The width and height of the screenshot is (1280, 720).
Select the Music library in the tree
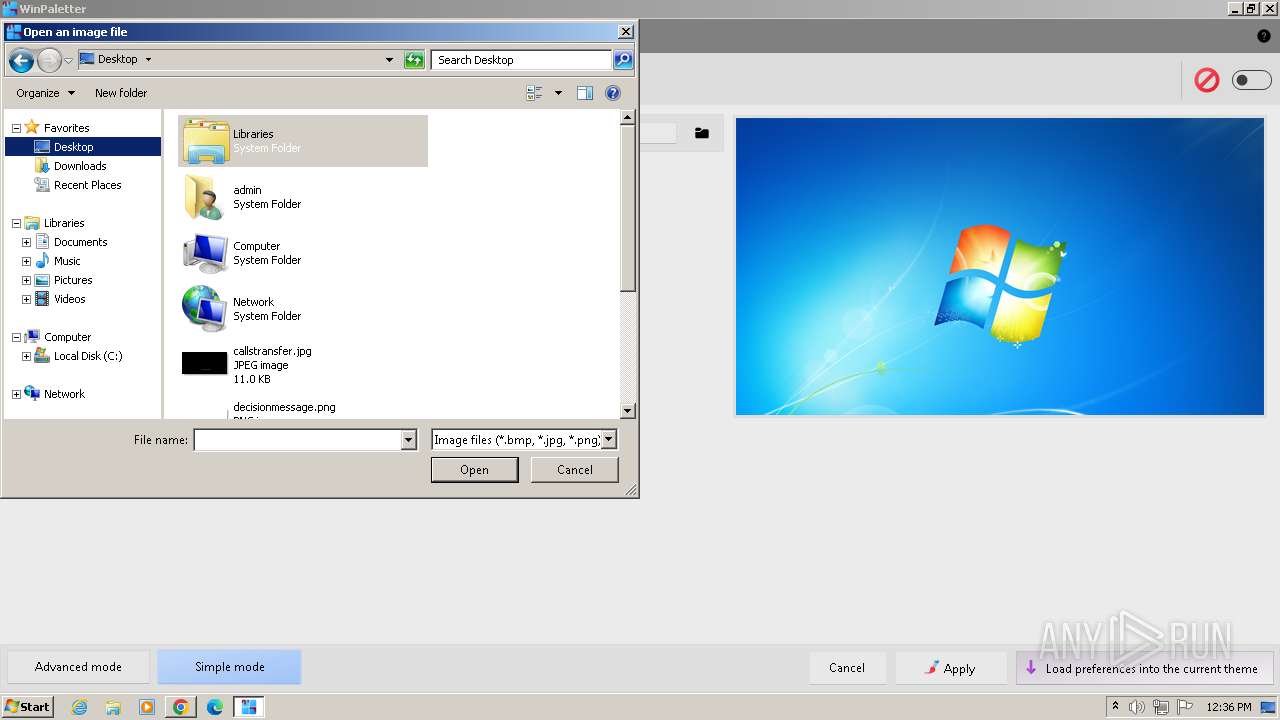pyautogui.click(x=67, y=261)
